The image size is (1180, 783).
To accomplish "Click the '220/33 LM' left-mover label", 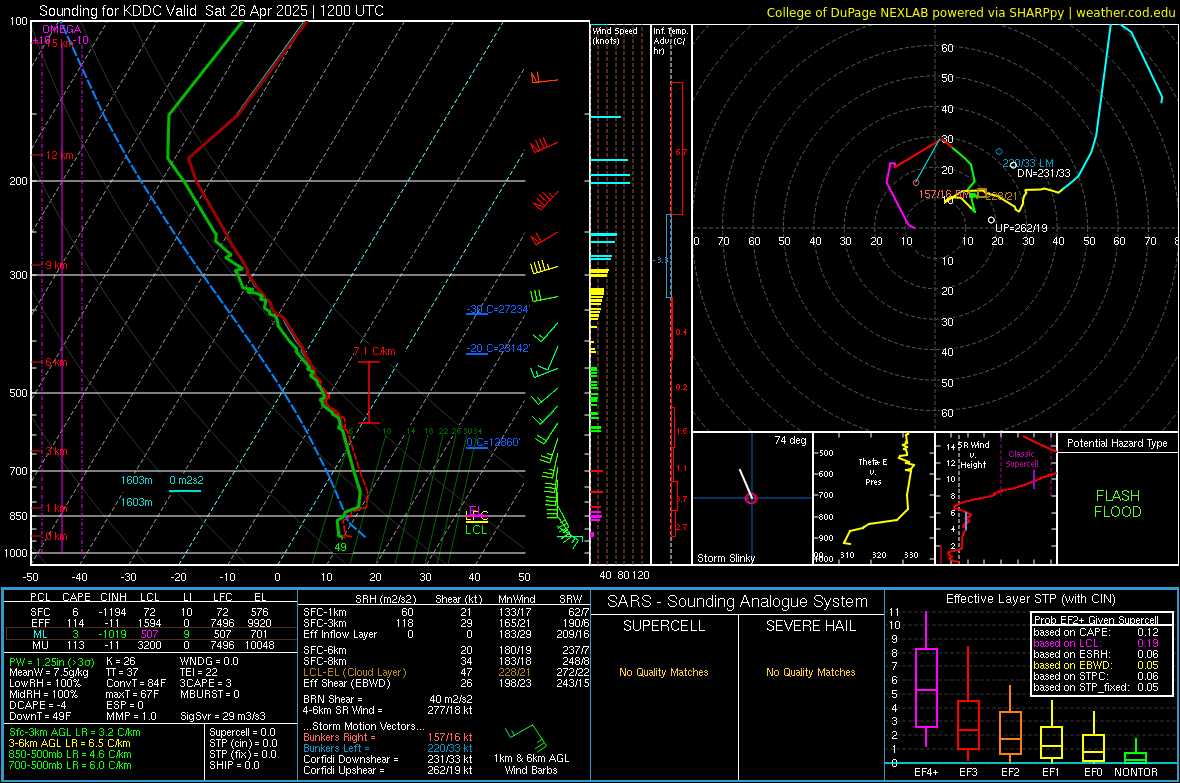I will (x=1028, y=163).
